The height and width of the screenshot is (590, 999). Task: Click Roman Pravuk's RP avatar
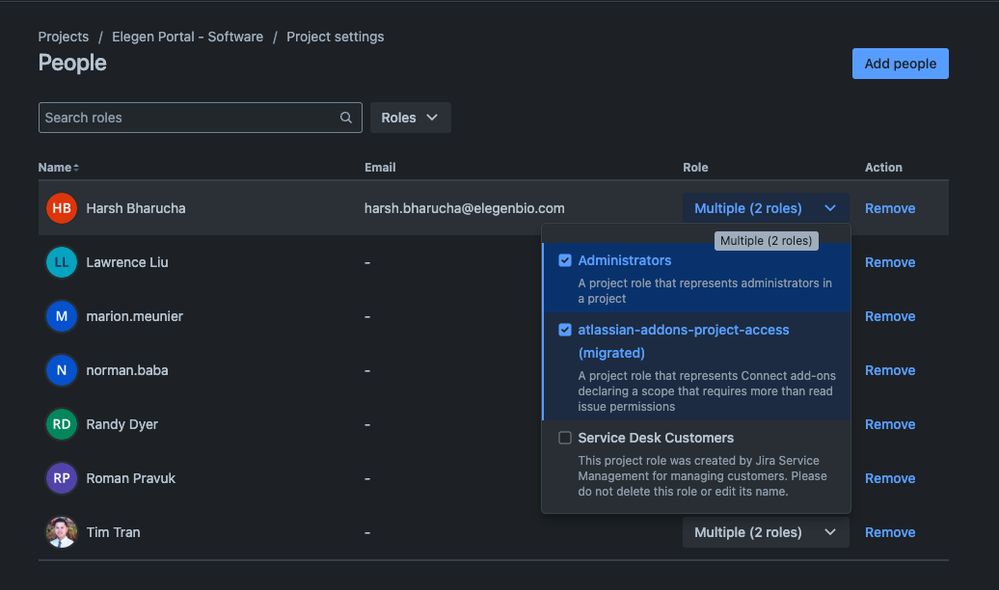pos(62,478)
